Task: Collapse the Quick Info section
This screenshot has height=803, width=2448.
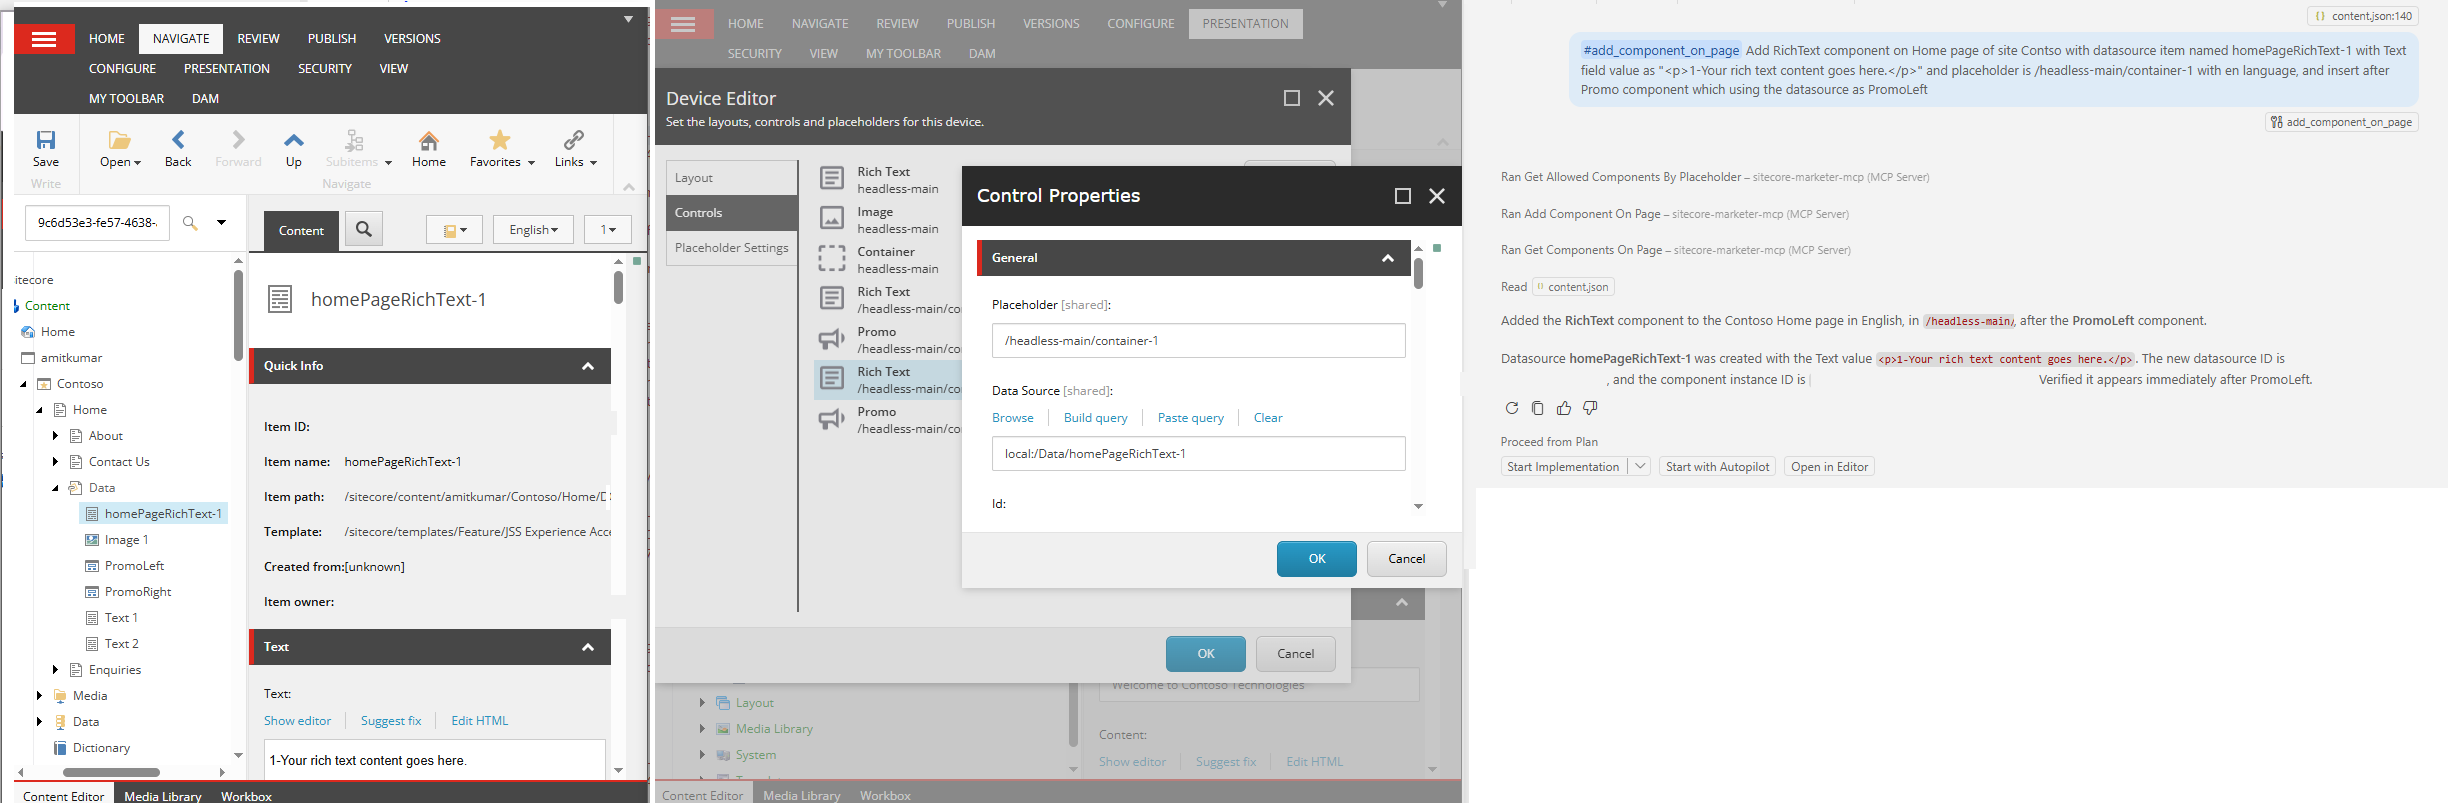Action: (x=588, y=366)
